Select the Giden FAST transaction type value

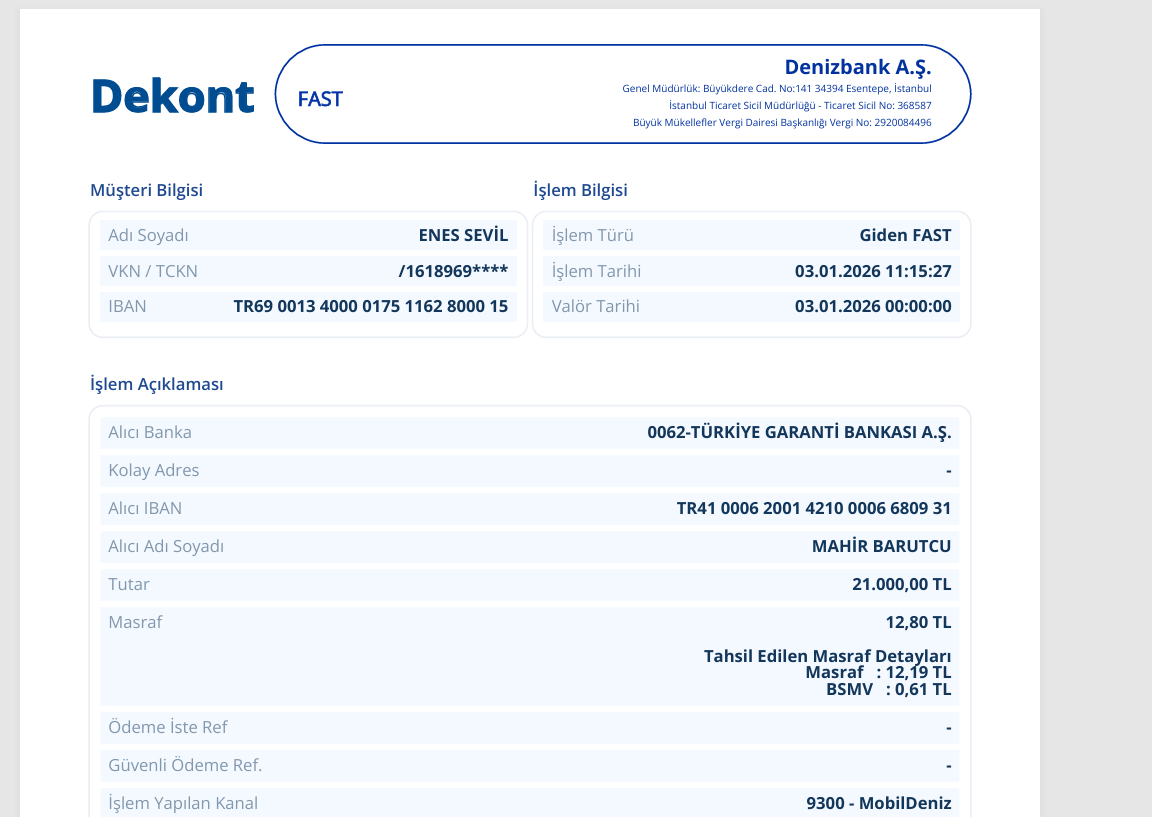(905, 235)
